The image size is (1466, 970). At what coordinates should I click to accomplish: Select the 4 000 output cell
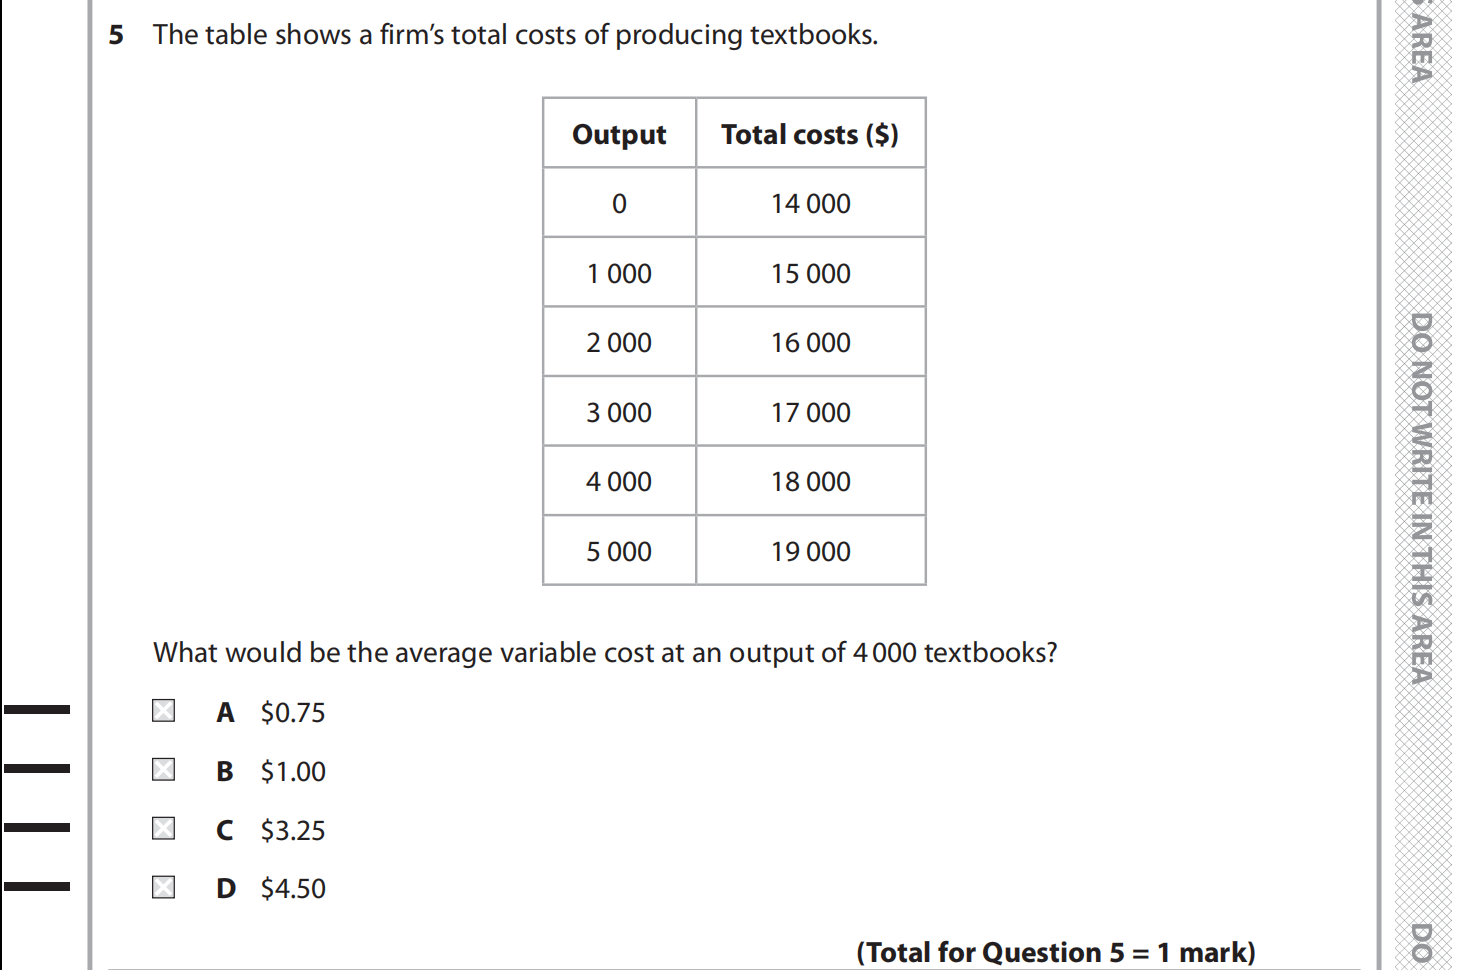click(x=619, y=482)
